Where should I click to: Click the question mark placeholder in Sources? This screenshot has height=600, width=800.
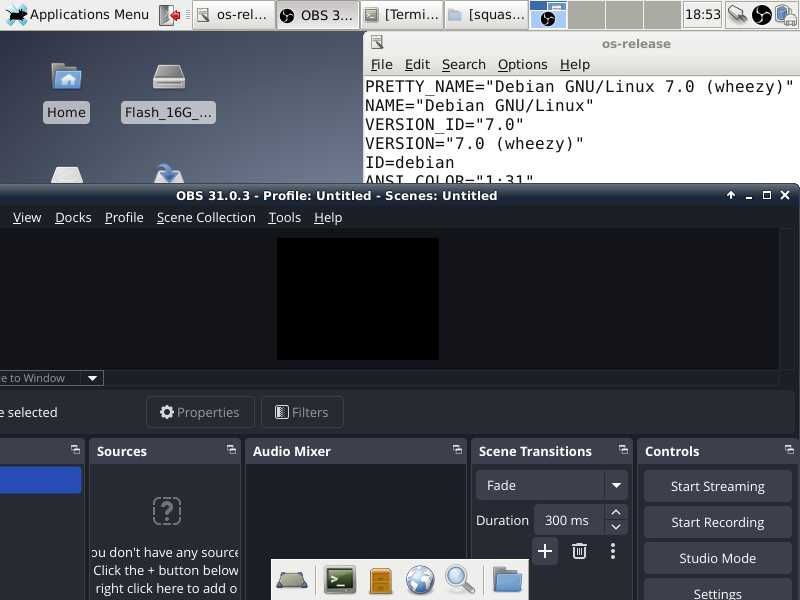click(x=167, y=511)
